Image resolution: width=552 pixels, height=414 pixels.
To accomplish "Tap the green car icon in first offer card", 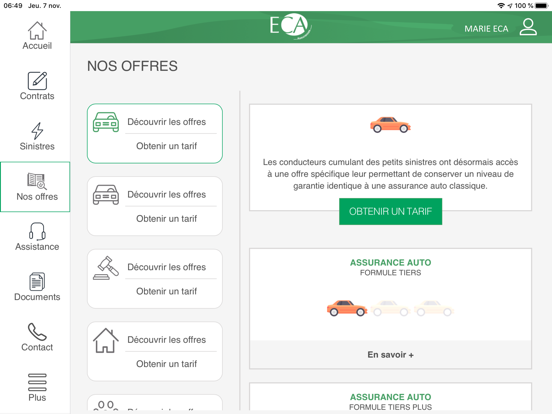I will coord(106,122).
